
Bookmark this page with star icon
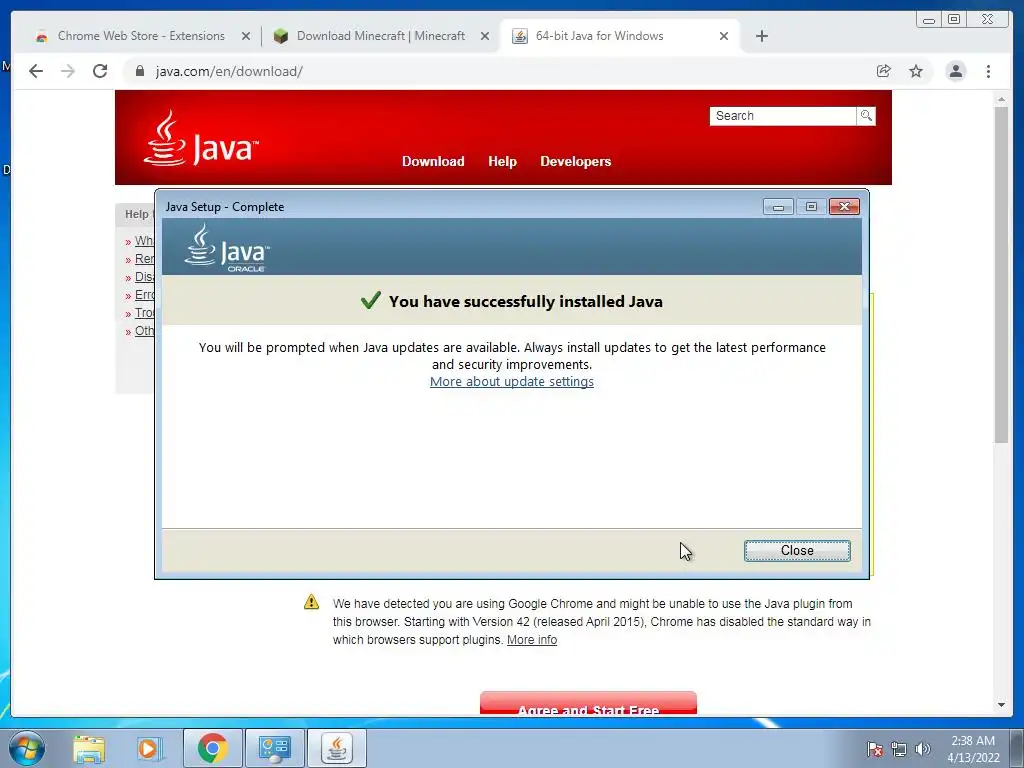[916, 71]
